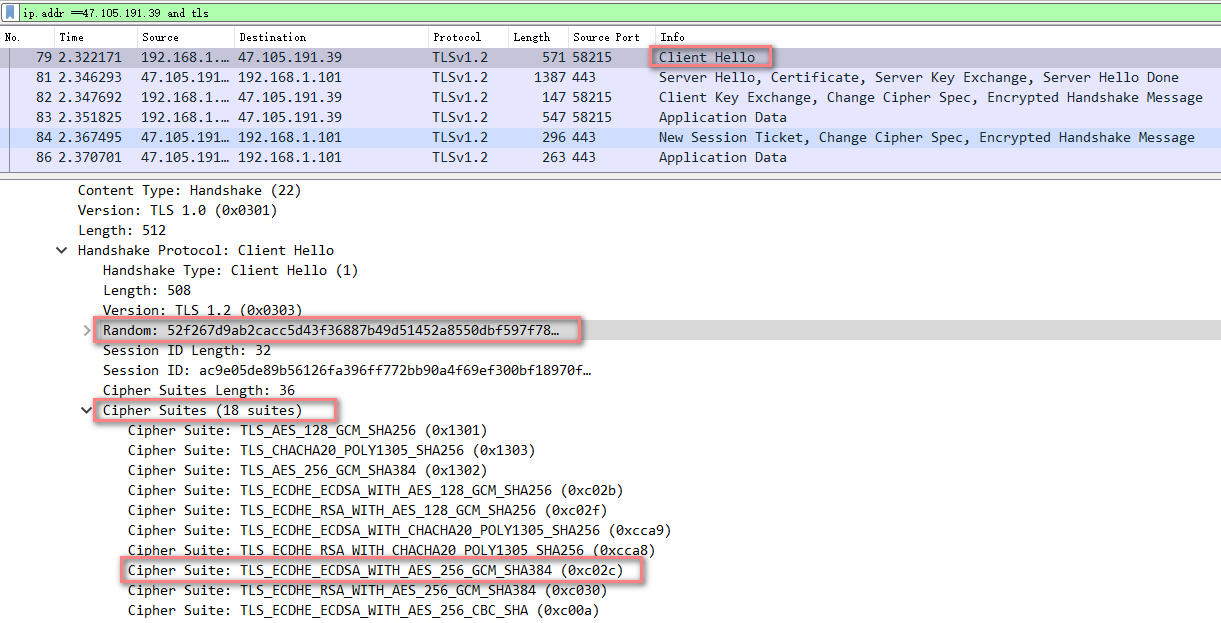The width and height of the screenshot is (1221, 623).
Task: Select packet 79 Client Hello row
Action: tap(400, 57)
